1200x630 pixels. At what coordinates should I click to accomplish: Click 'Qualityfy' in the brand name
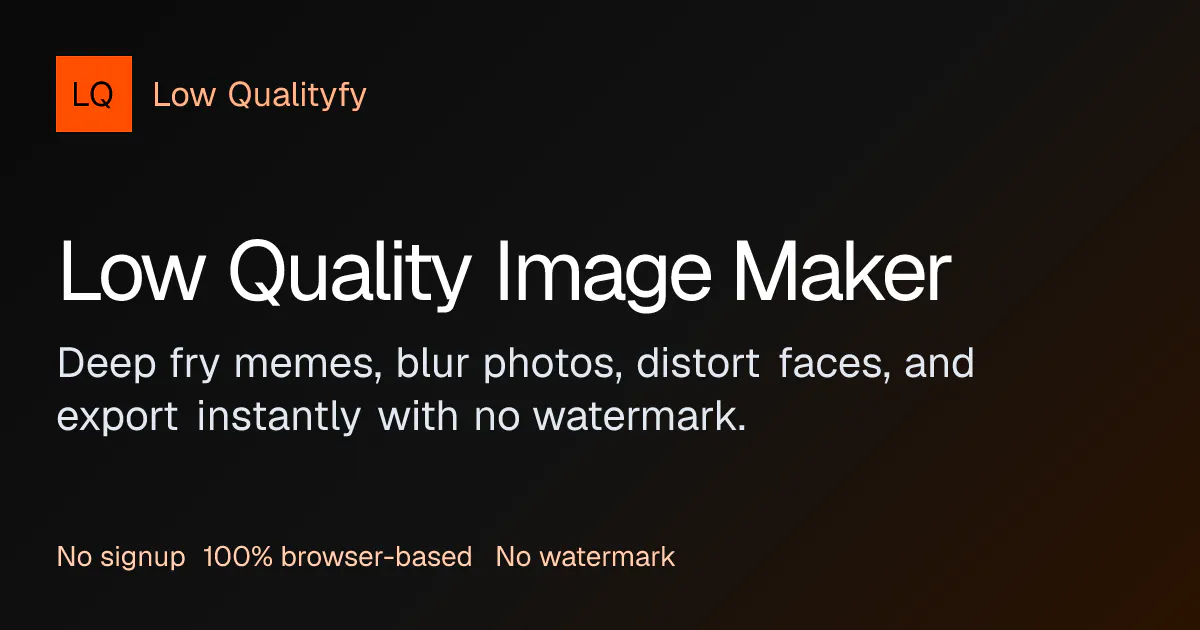297,97
